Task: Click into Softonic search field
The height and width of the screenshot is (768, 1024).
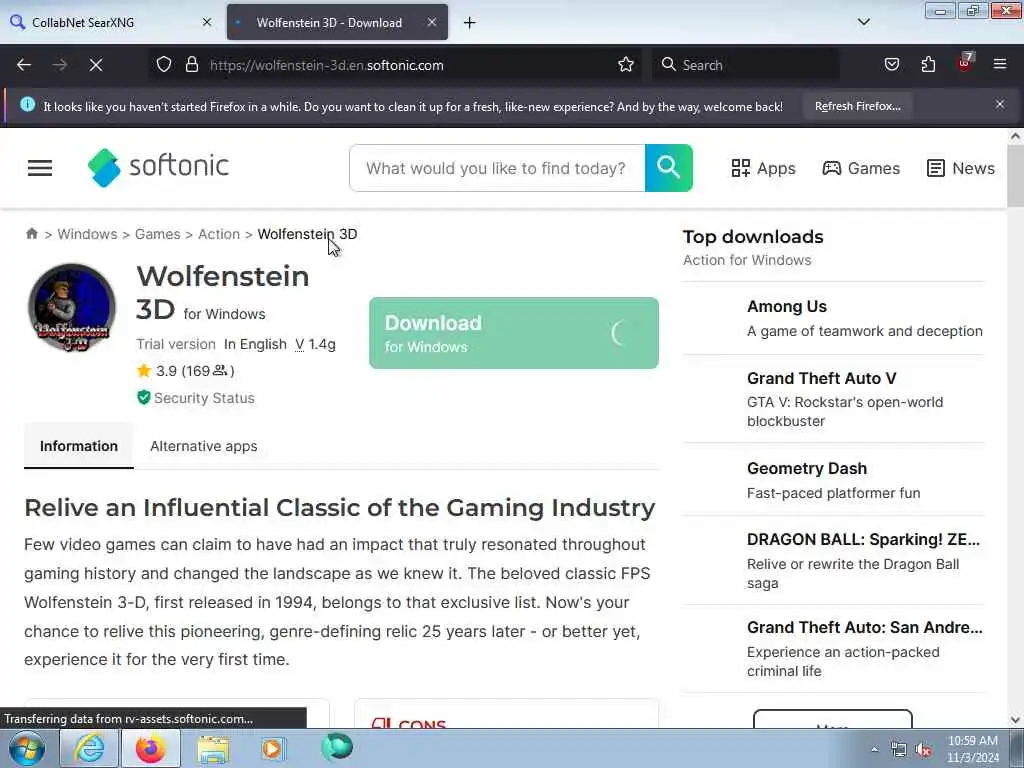Action: tap(497, 168)
